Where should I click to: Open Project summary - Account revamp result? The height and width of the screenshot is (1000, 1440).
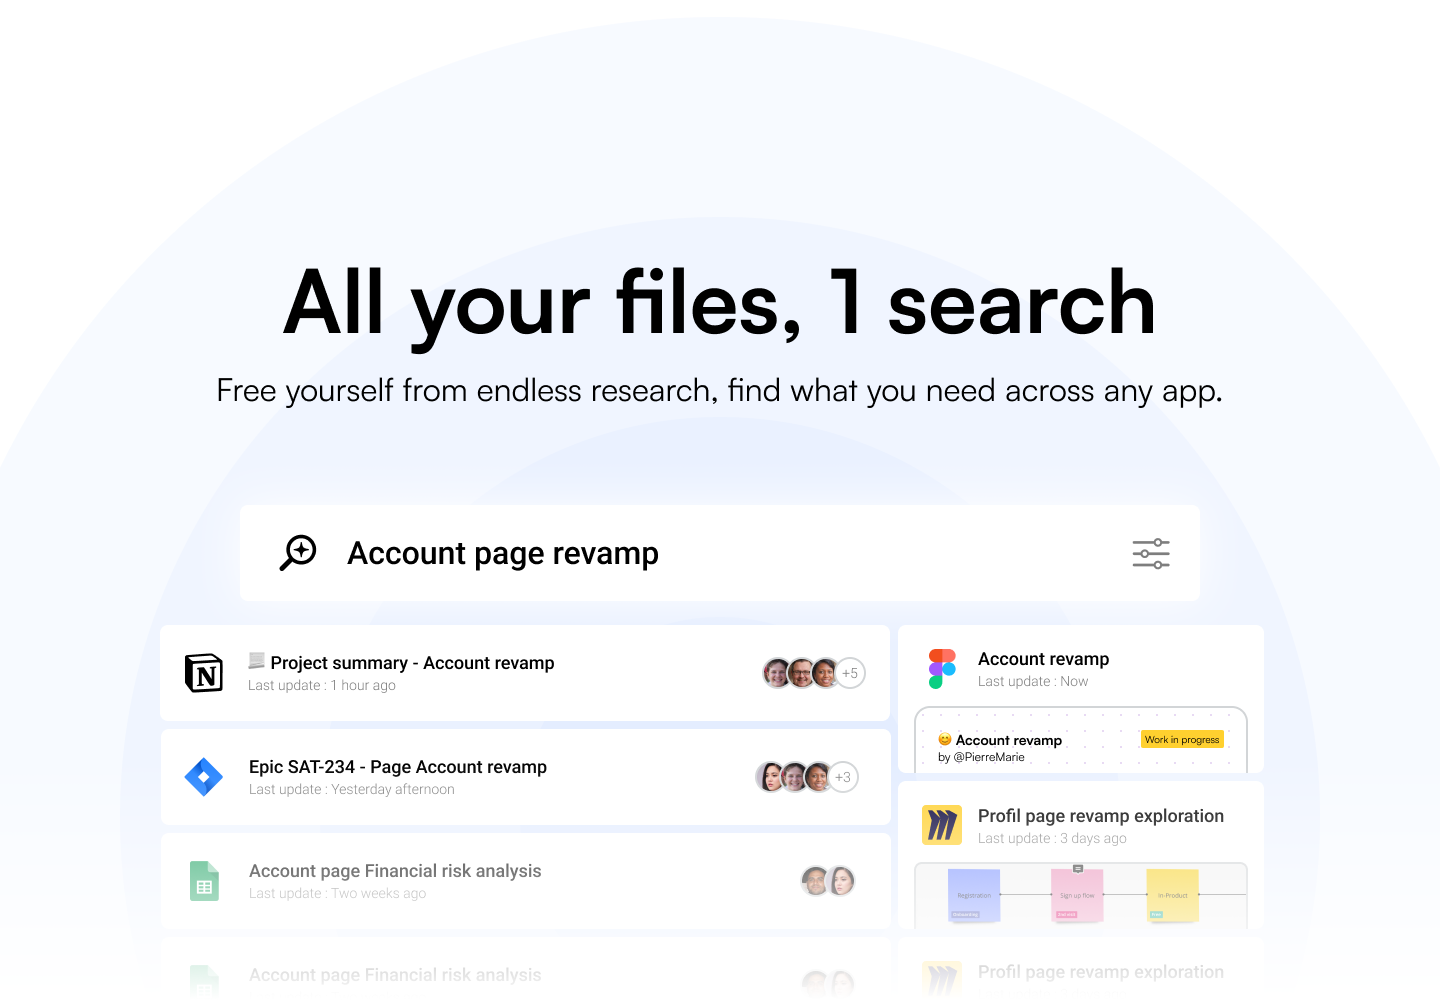pos(525,673)
